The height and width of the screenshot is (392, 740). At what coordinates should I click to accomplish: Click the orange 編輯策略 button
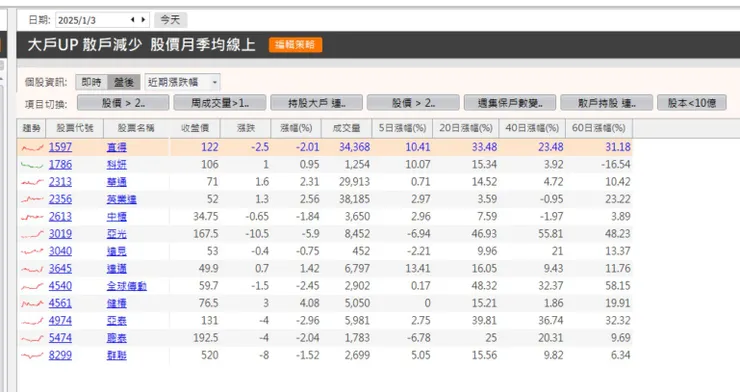(295, 45)
